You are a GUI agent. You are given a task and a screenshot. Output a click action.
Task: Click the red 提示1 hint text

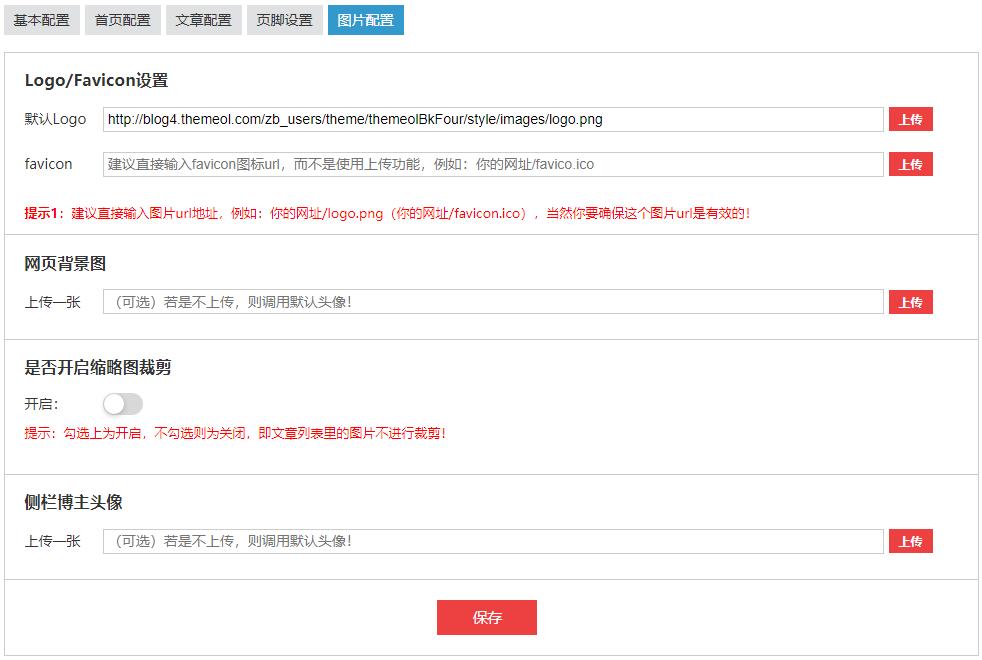tap(387, 213)
